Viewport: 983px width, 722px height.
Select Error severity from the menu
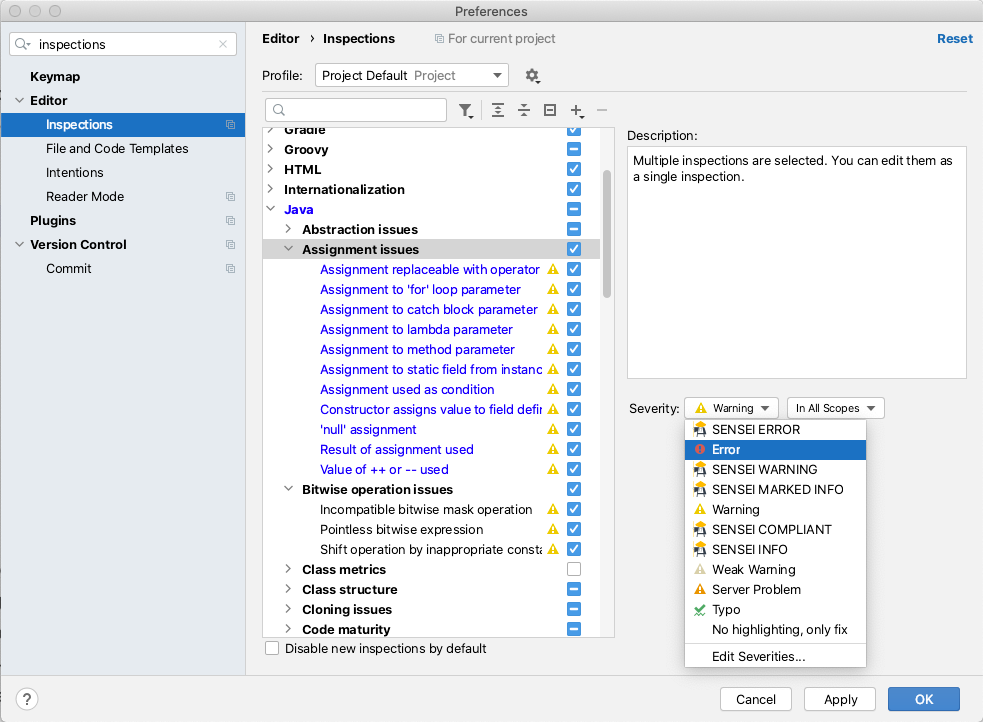775,449
